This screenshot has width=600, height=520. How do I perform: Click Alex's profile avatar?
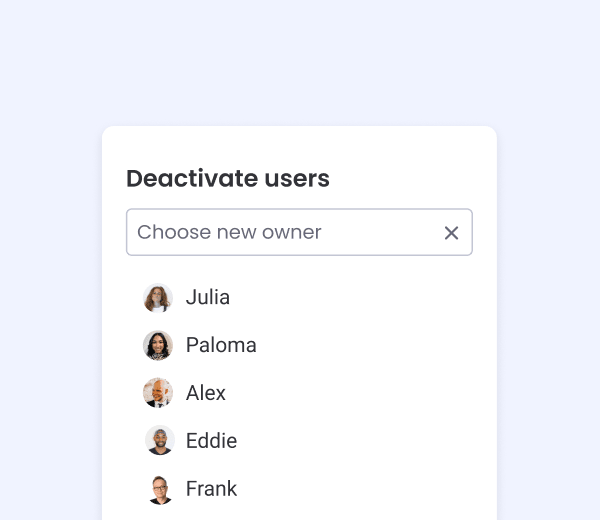tap(158, 393)
